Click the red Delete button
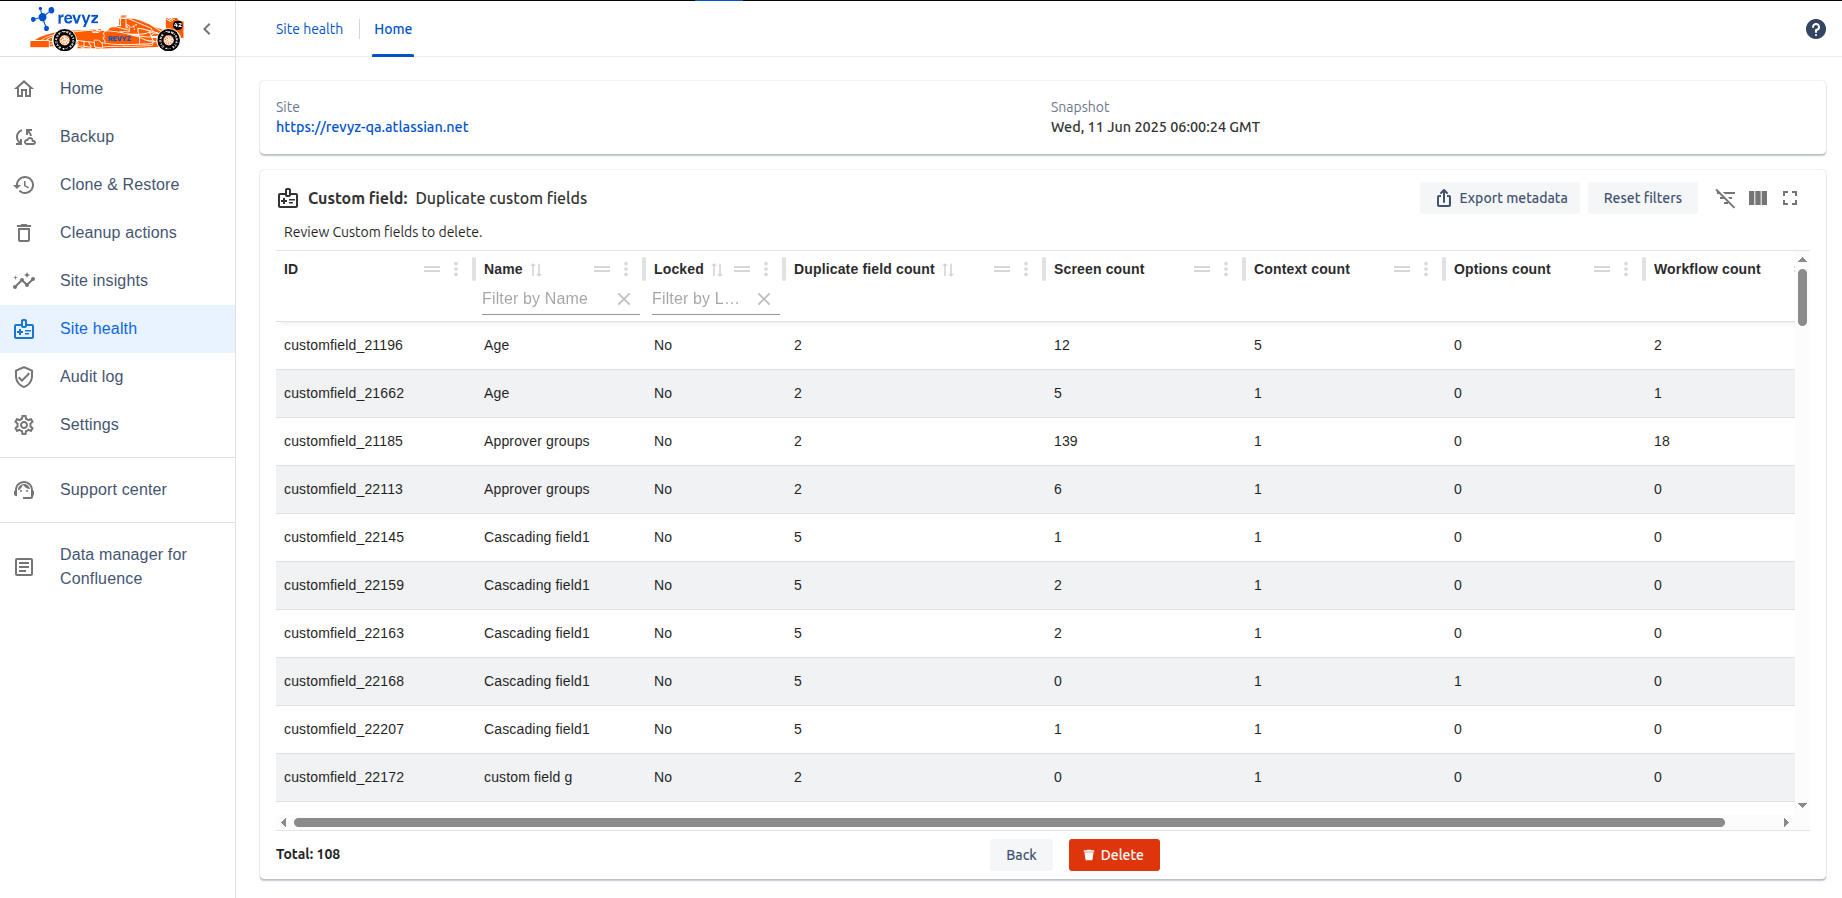This screenshot has height=898, width=1842. 1113,855
